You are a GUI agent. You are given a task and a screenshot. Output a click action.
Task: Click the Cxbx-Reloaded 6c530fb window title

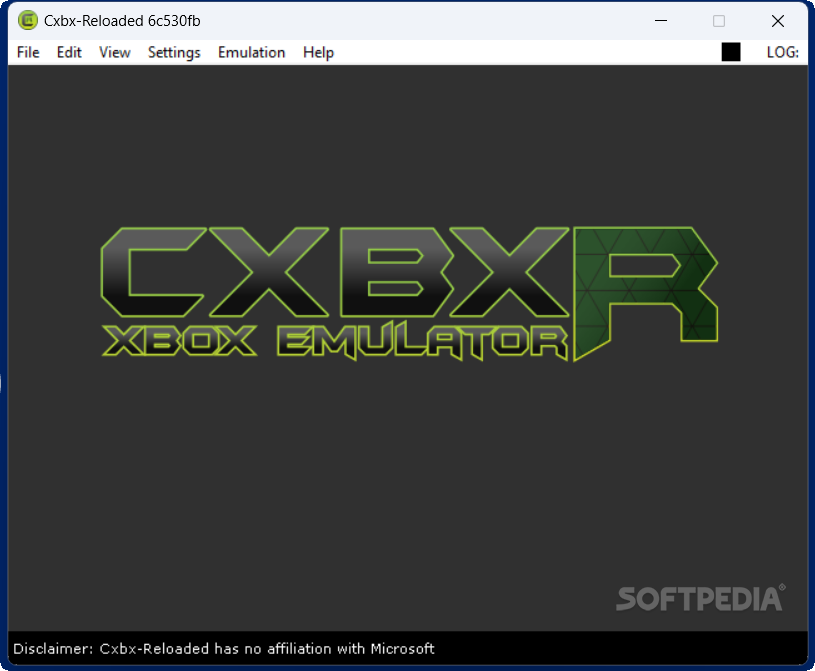(x=122, y=21)
